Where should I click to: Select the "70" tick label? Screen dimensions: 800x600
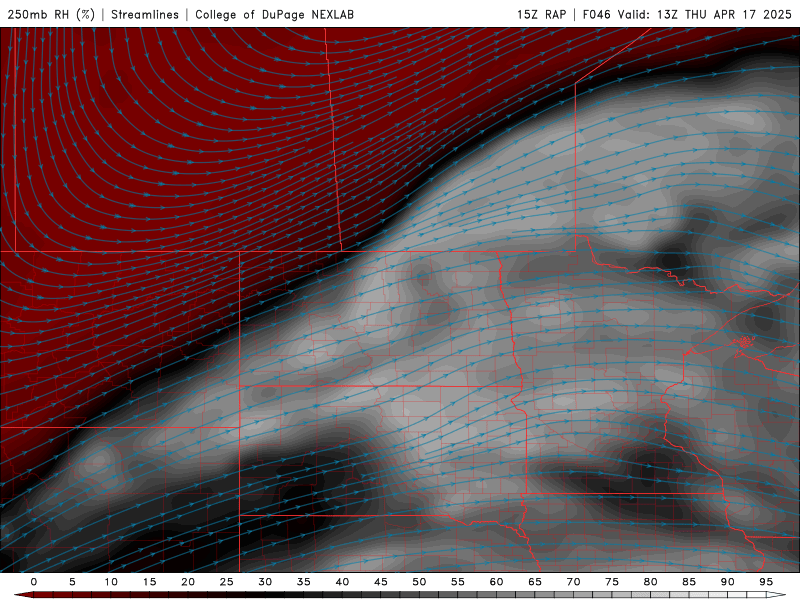click(573, 582)
